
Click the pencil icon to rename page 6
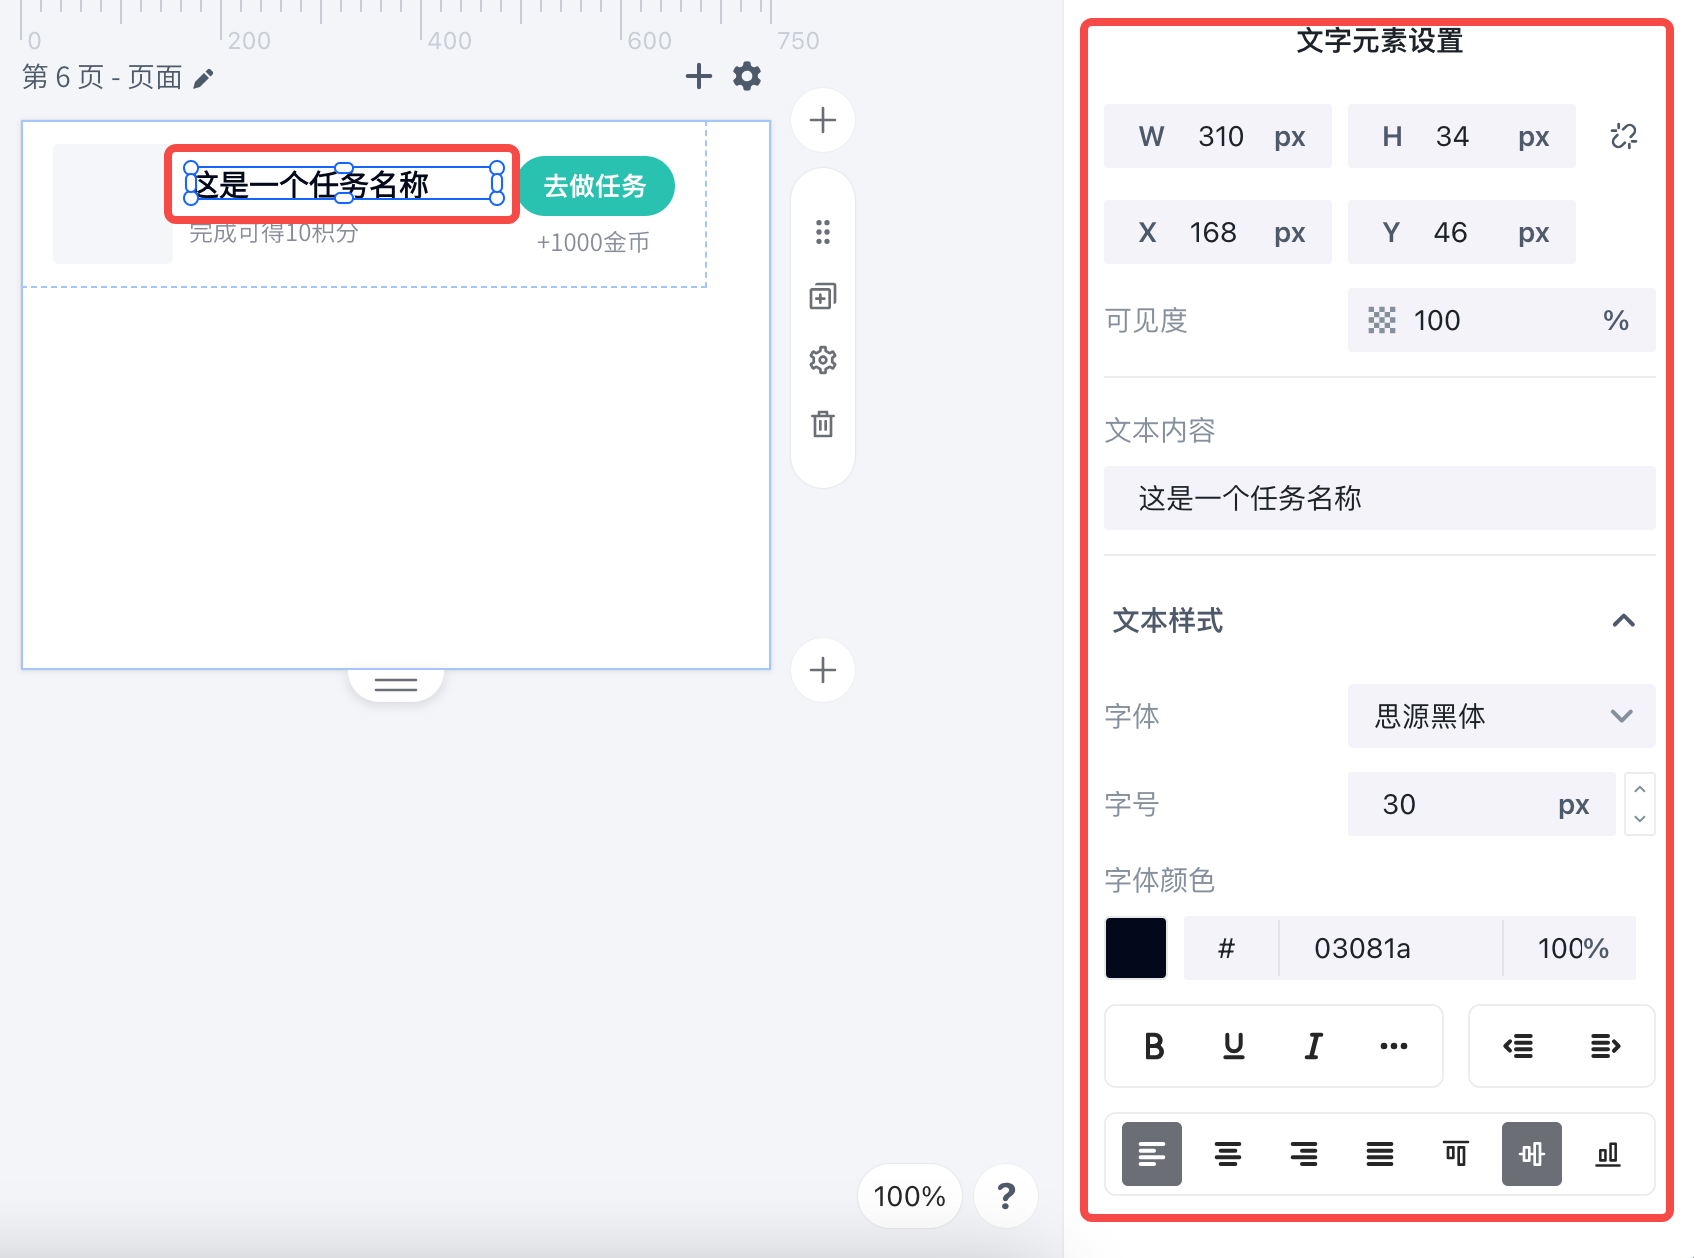point(203,78)
